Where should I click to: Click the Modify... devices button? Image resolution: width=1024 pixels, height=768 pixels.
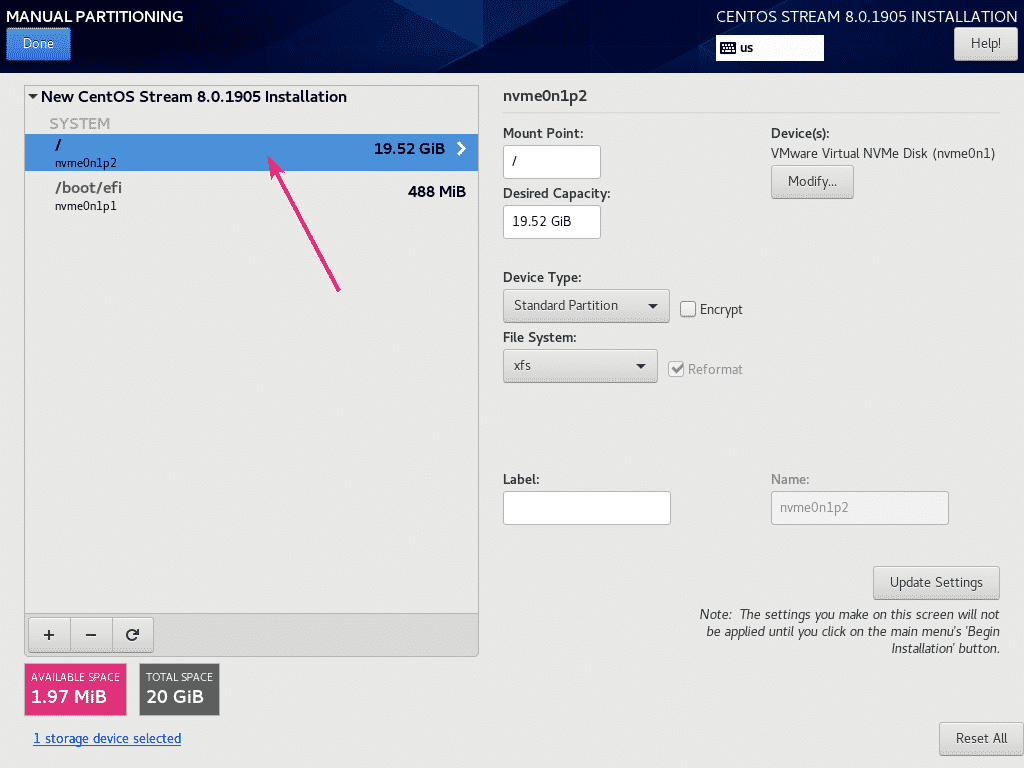tap(812, 182)
